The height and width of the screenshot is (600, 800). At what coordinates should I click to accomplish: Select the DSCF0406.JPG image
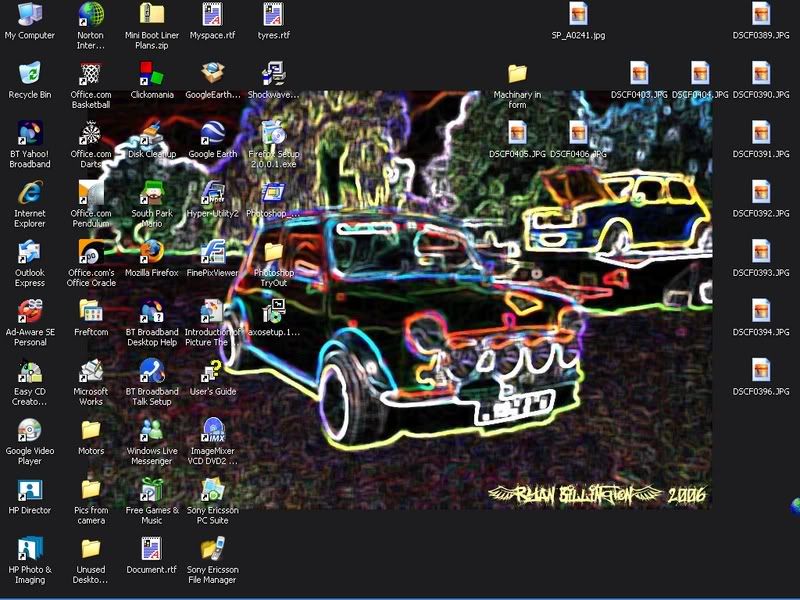[578, 133]
